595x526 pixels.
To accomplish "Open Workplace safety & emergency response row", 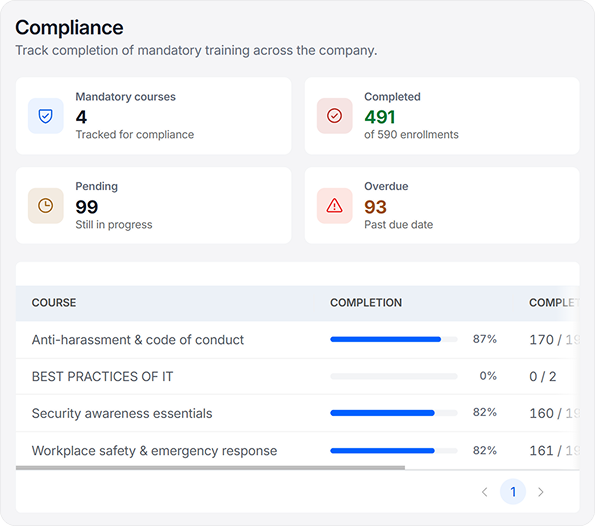I will point(298,450).
